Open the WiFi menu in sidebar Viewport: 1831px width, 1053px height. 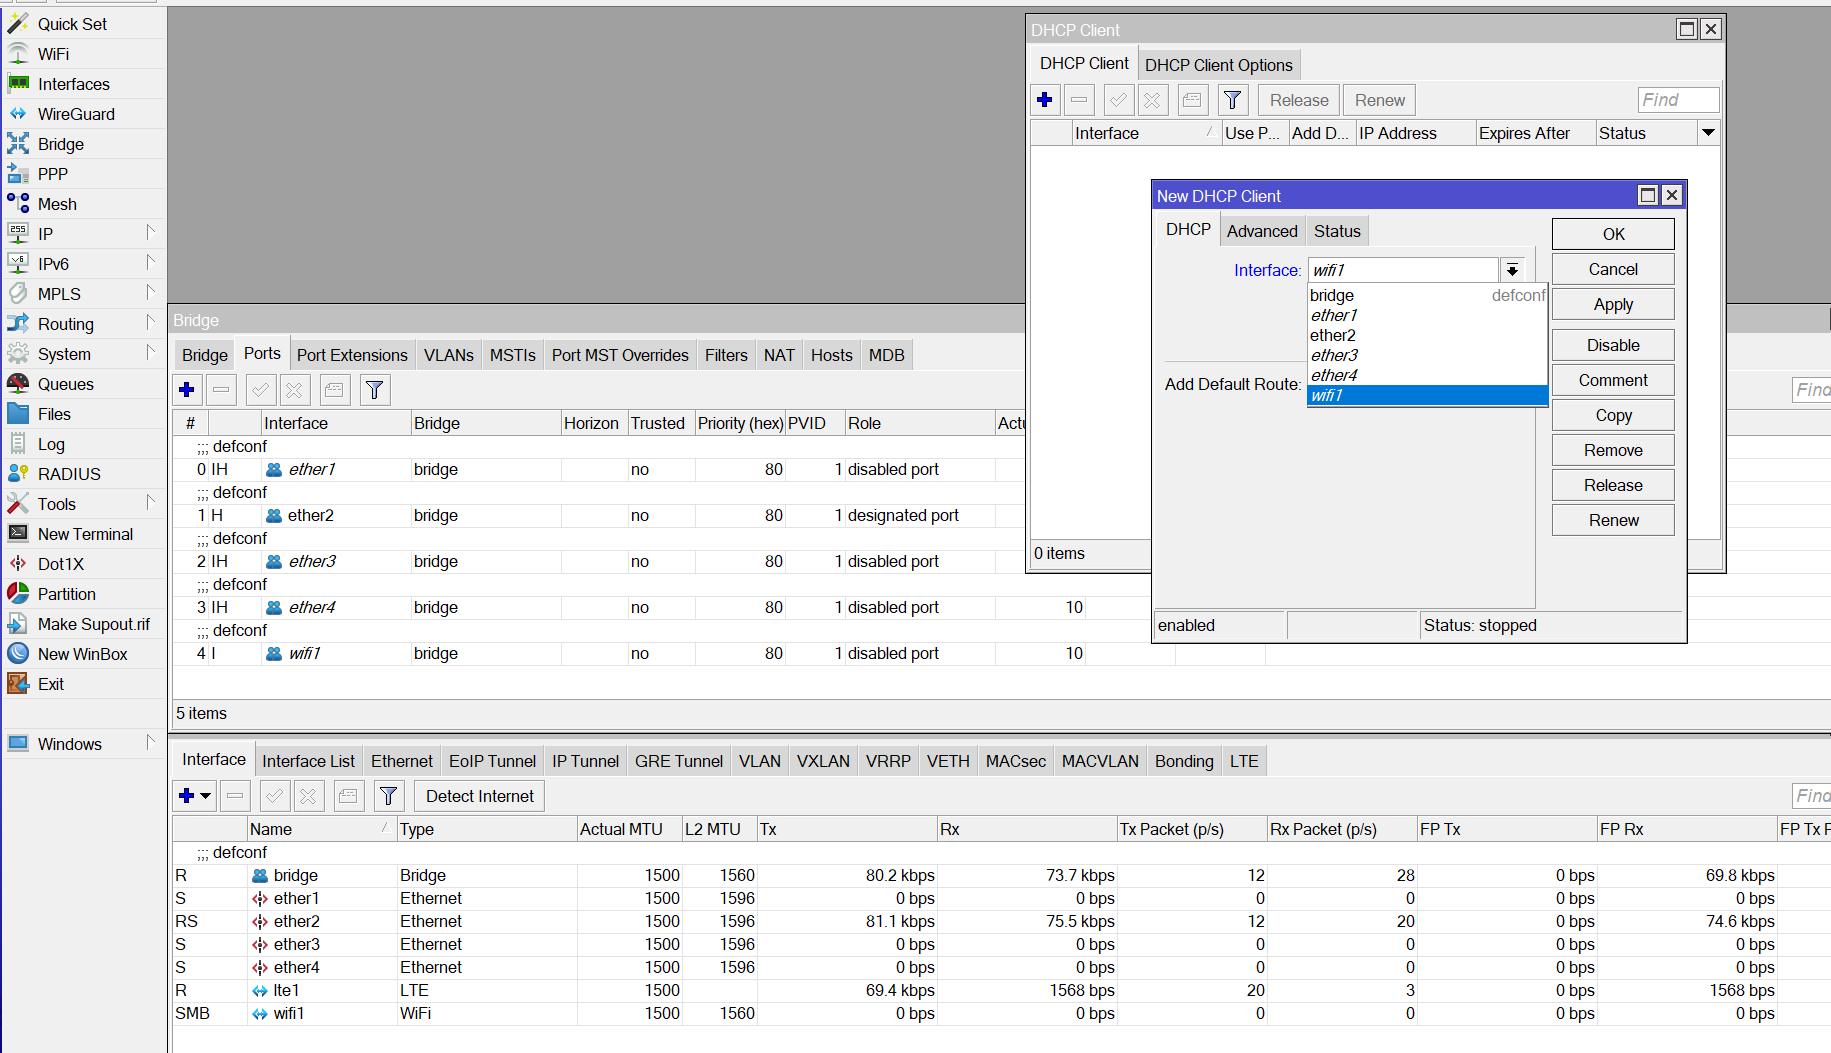[53, 54]
